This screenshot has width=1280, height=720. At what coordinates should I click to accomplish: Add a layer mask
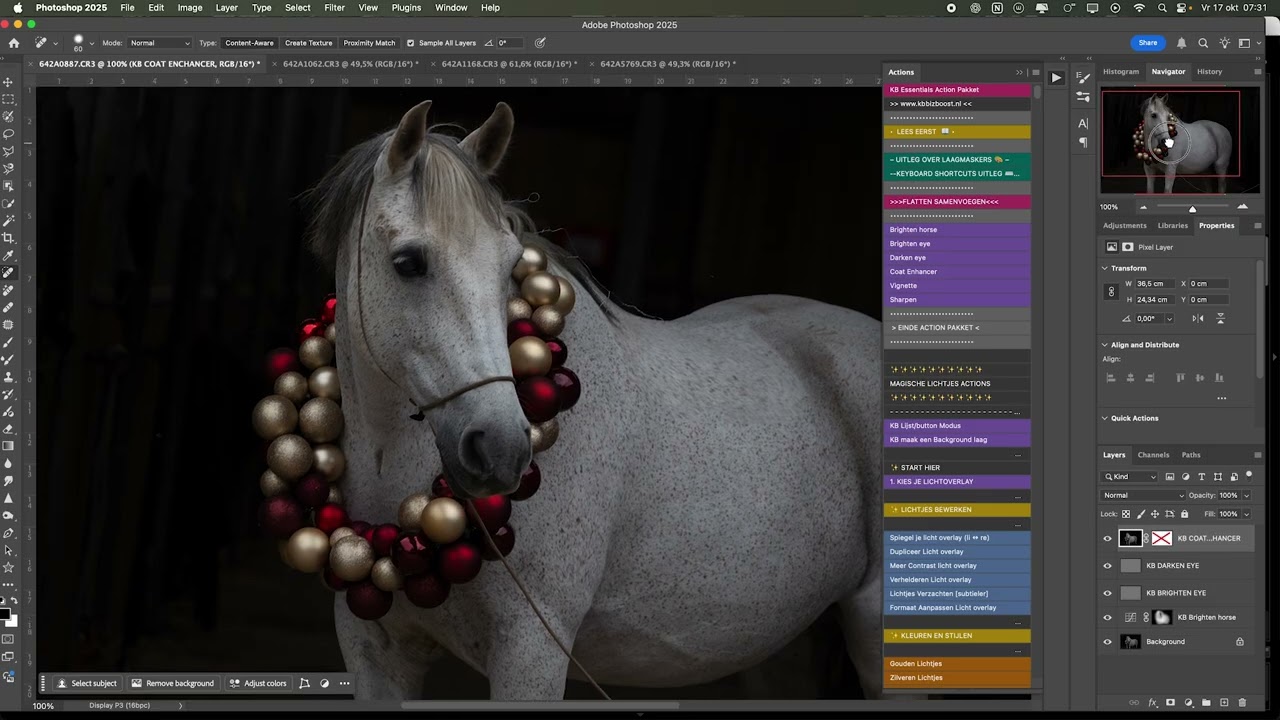click(1171, 703)
